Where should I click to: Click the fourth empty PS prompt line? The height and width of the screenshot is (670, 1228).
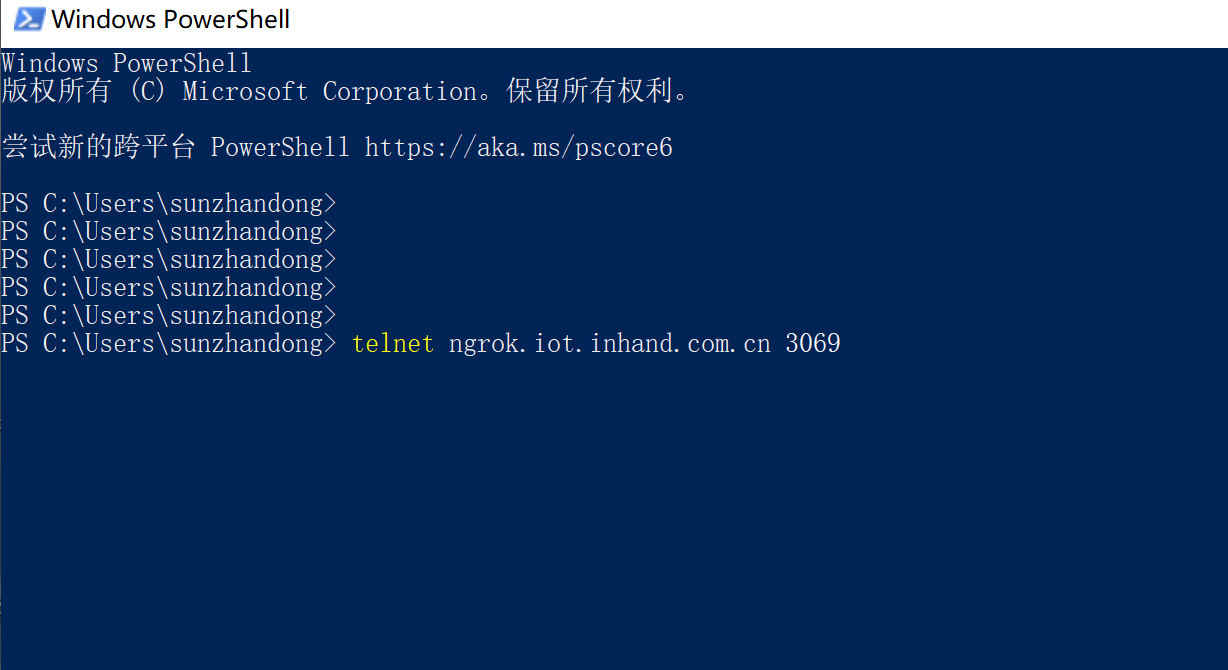point(168,288)
